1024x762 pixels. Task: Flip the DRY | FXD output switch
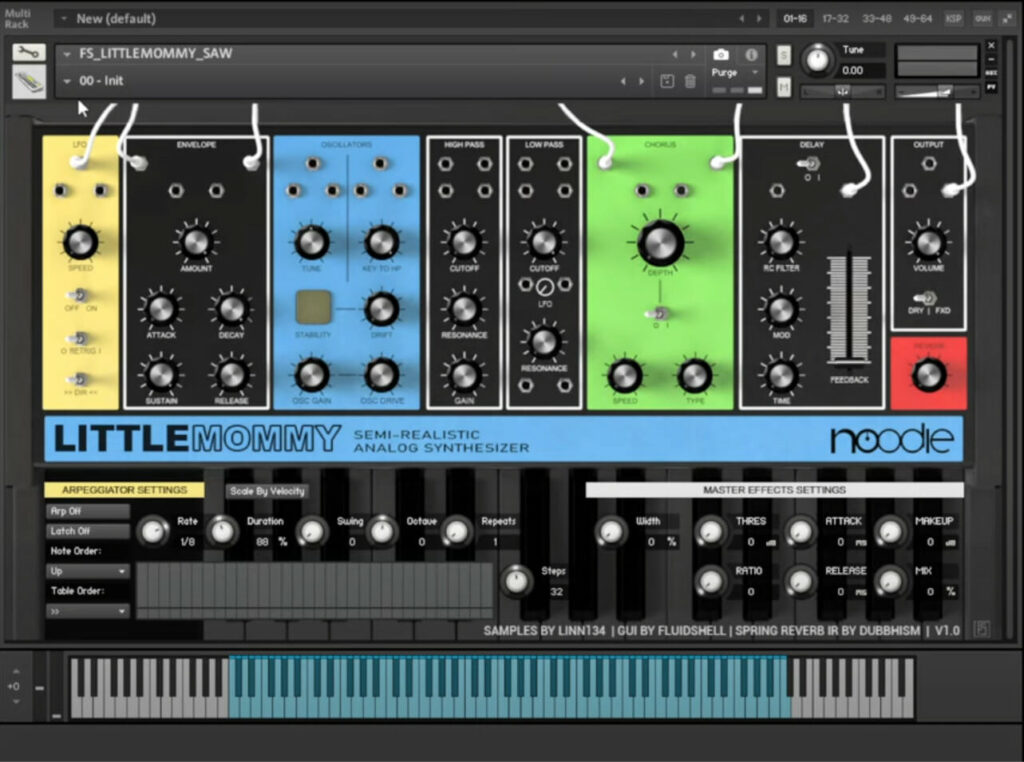click(928, 297)
